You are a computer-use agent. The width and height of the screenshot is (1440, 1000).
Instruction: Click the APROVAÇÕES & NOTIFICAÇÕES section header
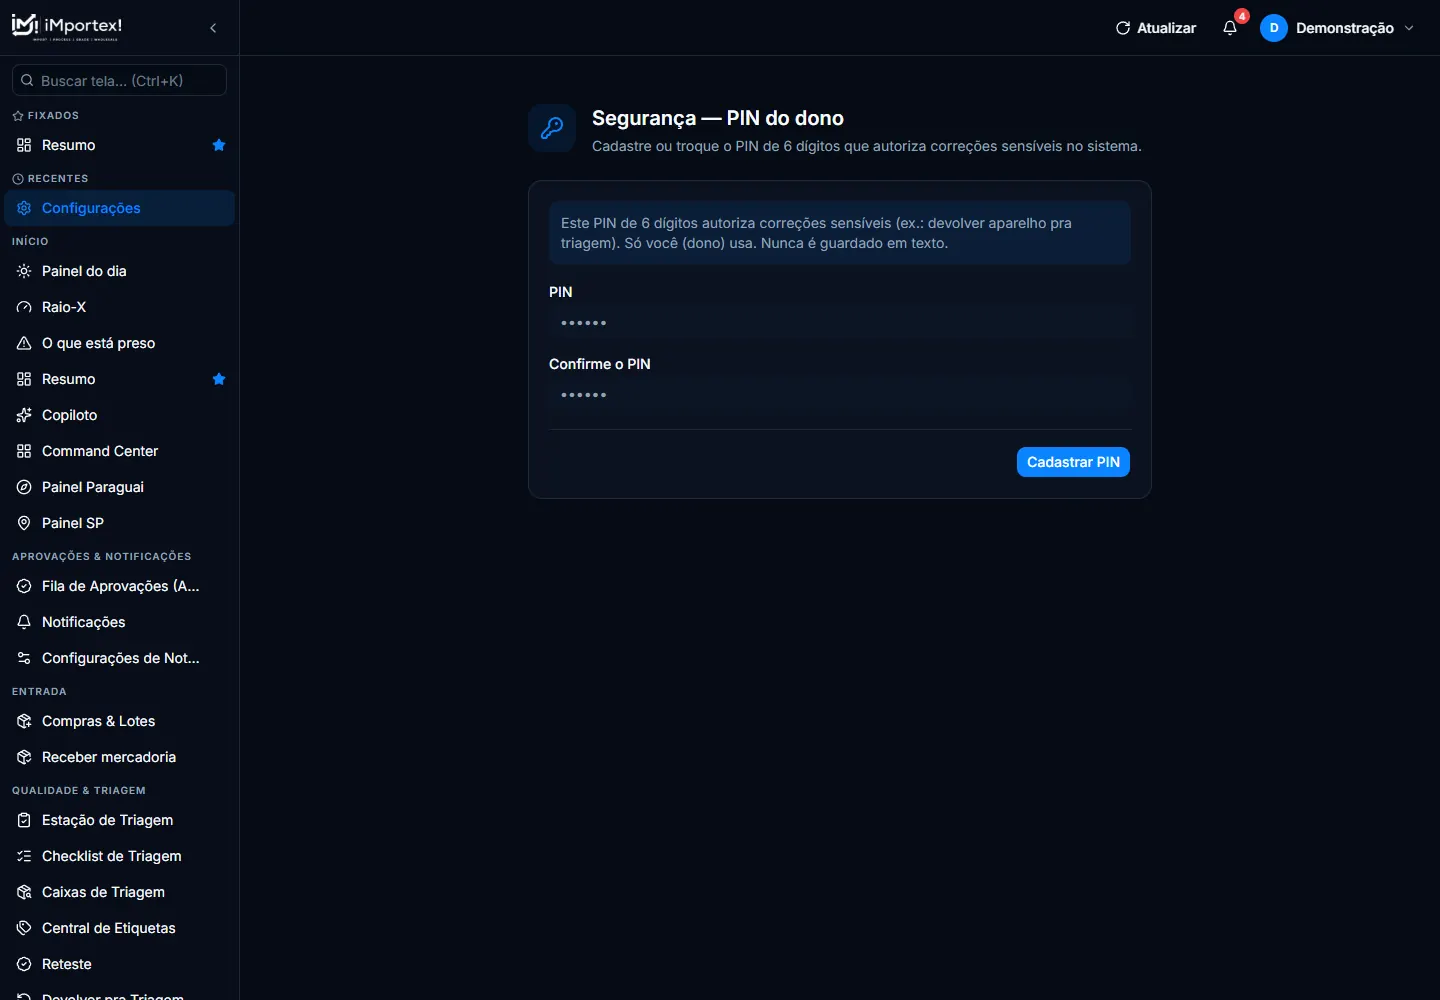click(101, 556)
